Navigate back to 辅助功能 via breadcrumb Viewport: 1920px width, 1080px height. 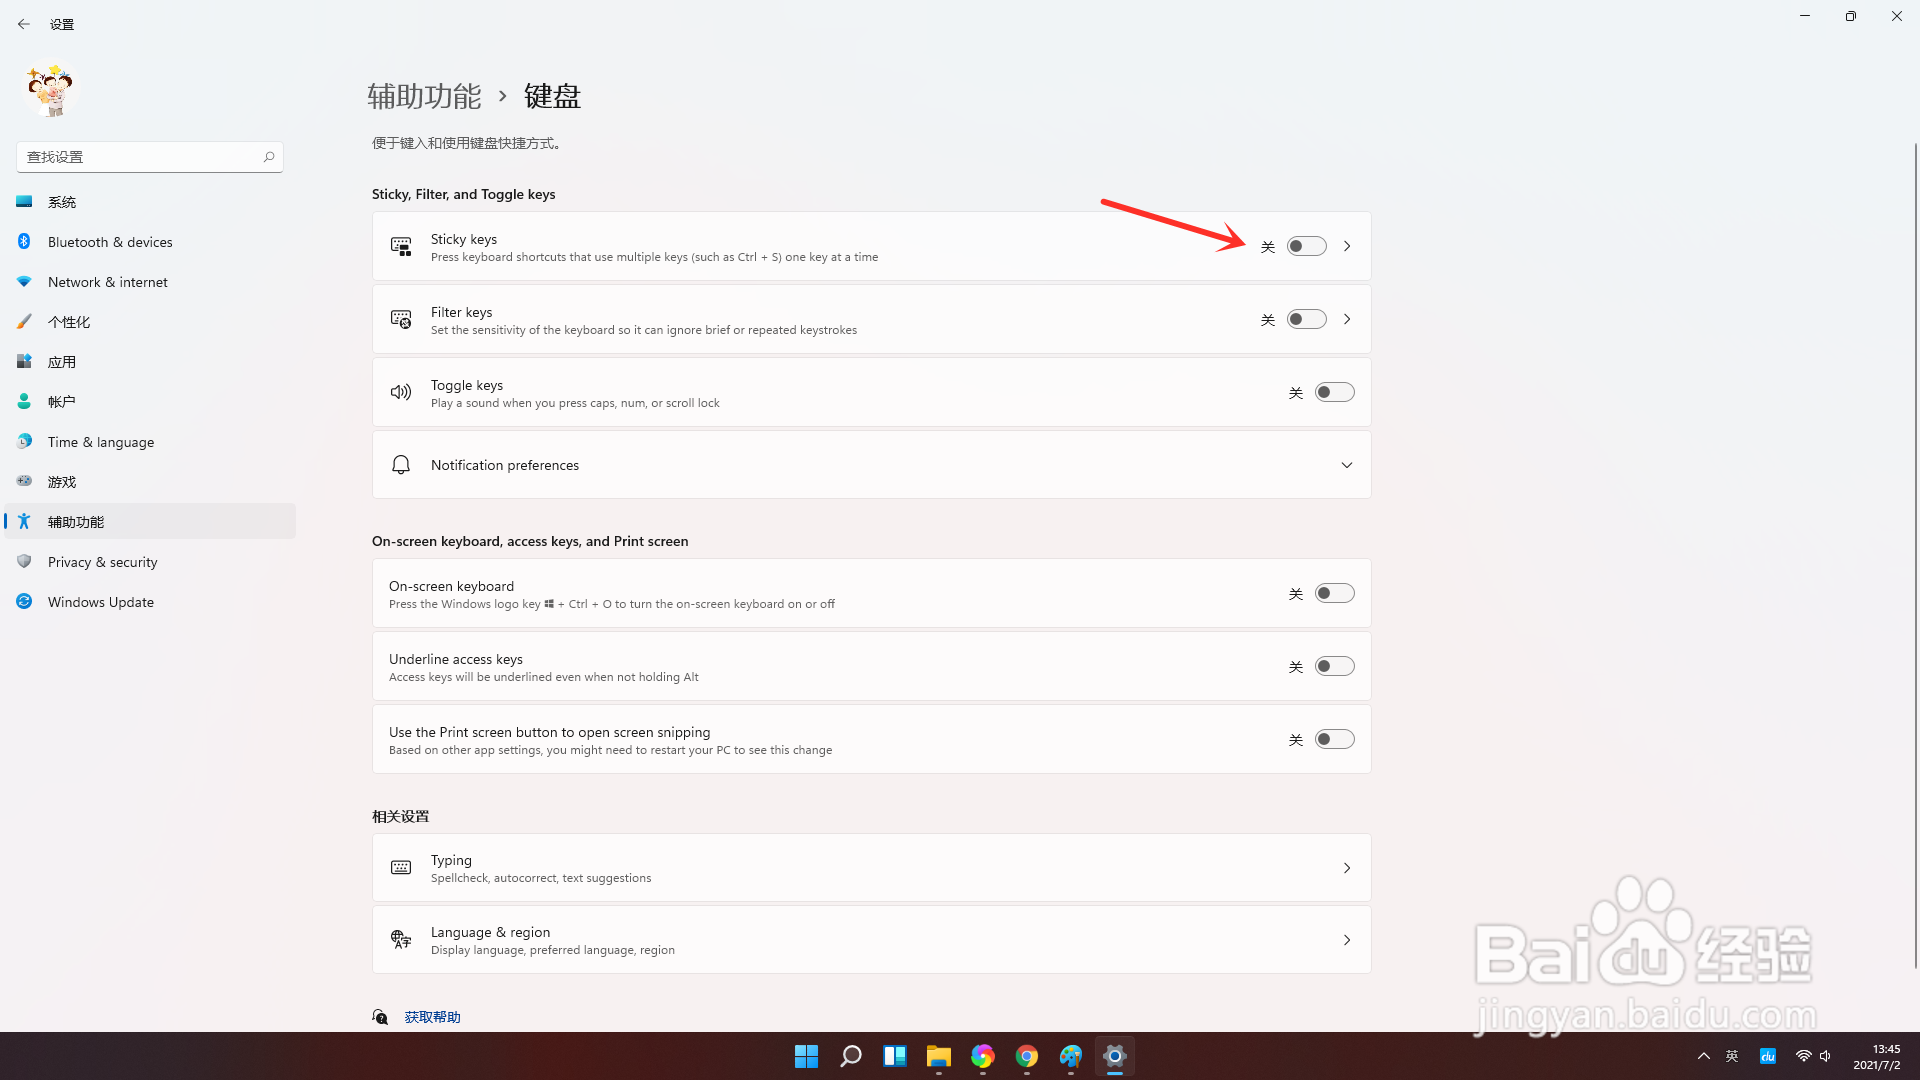coord(424,95)
